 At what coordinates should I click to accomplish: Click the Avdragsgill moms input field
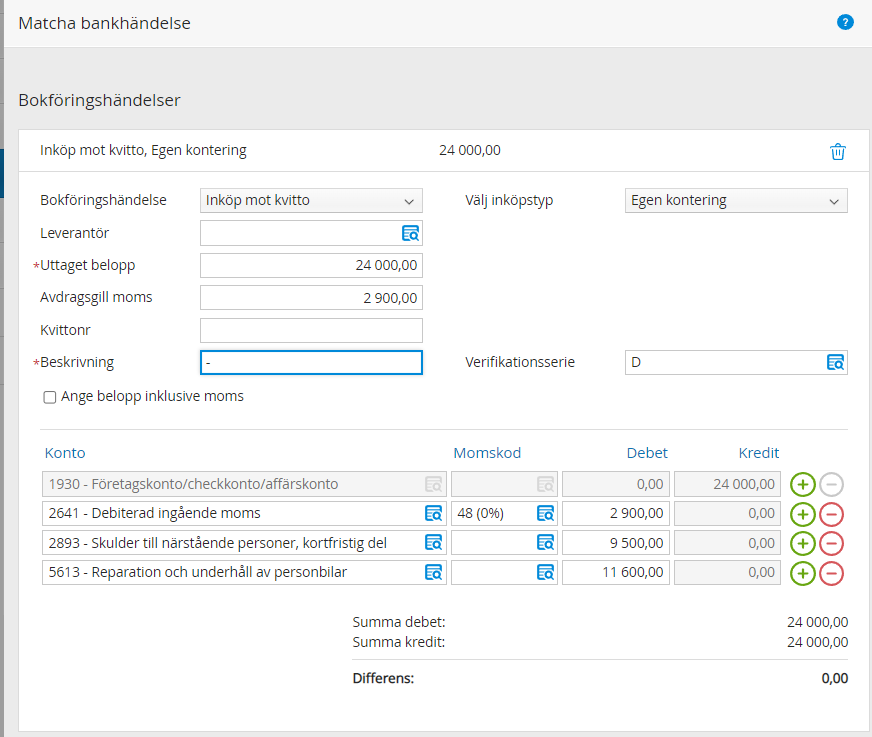pos(311,298)
